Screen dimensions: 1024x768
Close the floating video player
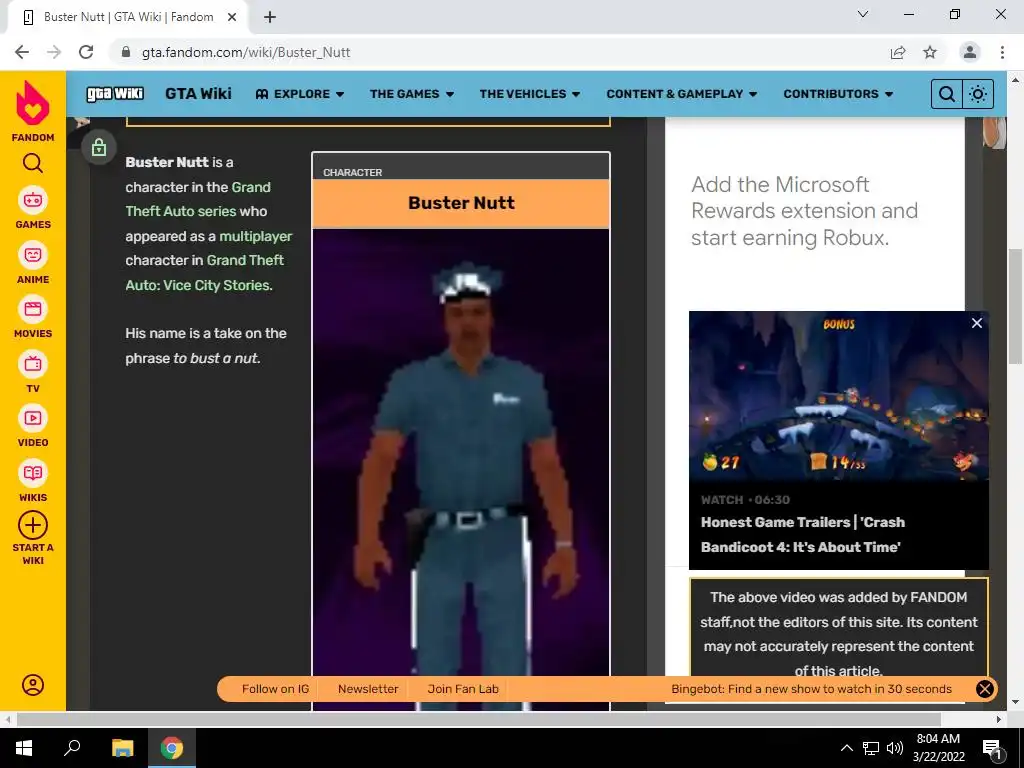(x=977, y=323)
